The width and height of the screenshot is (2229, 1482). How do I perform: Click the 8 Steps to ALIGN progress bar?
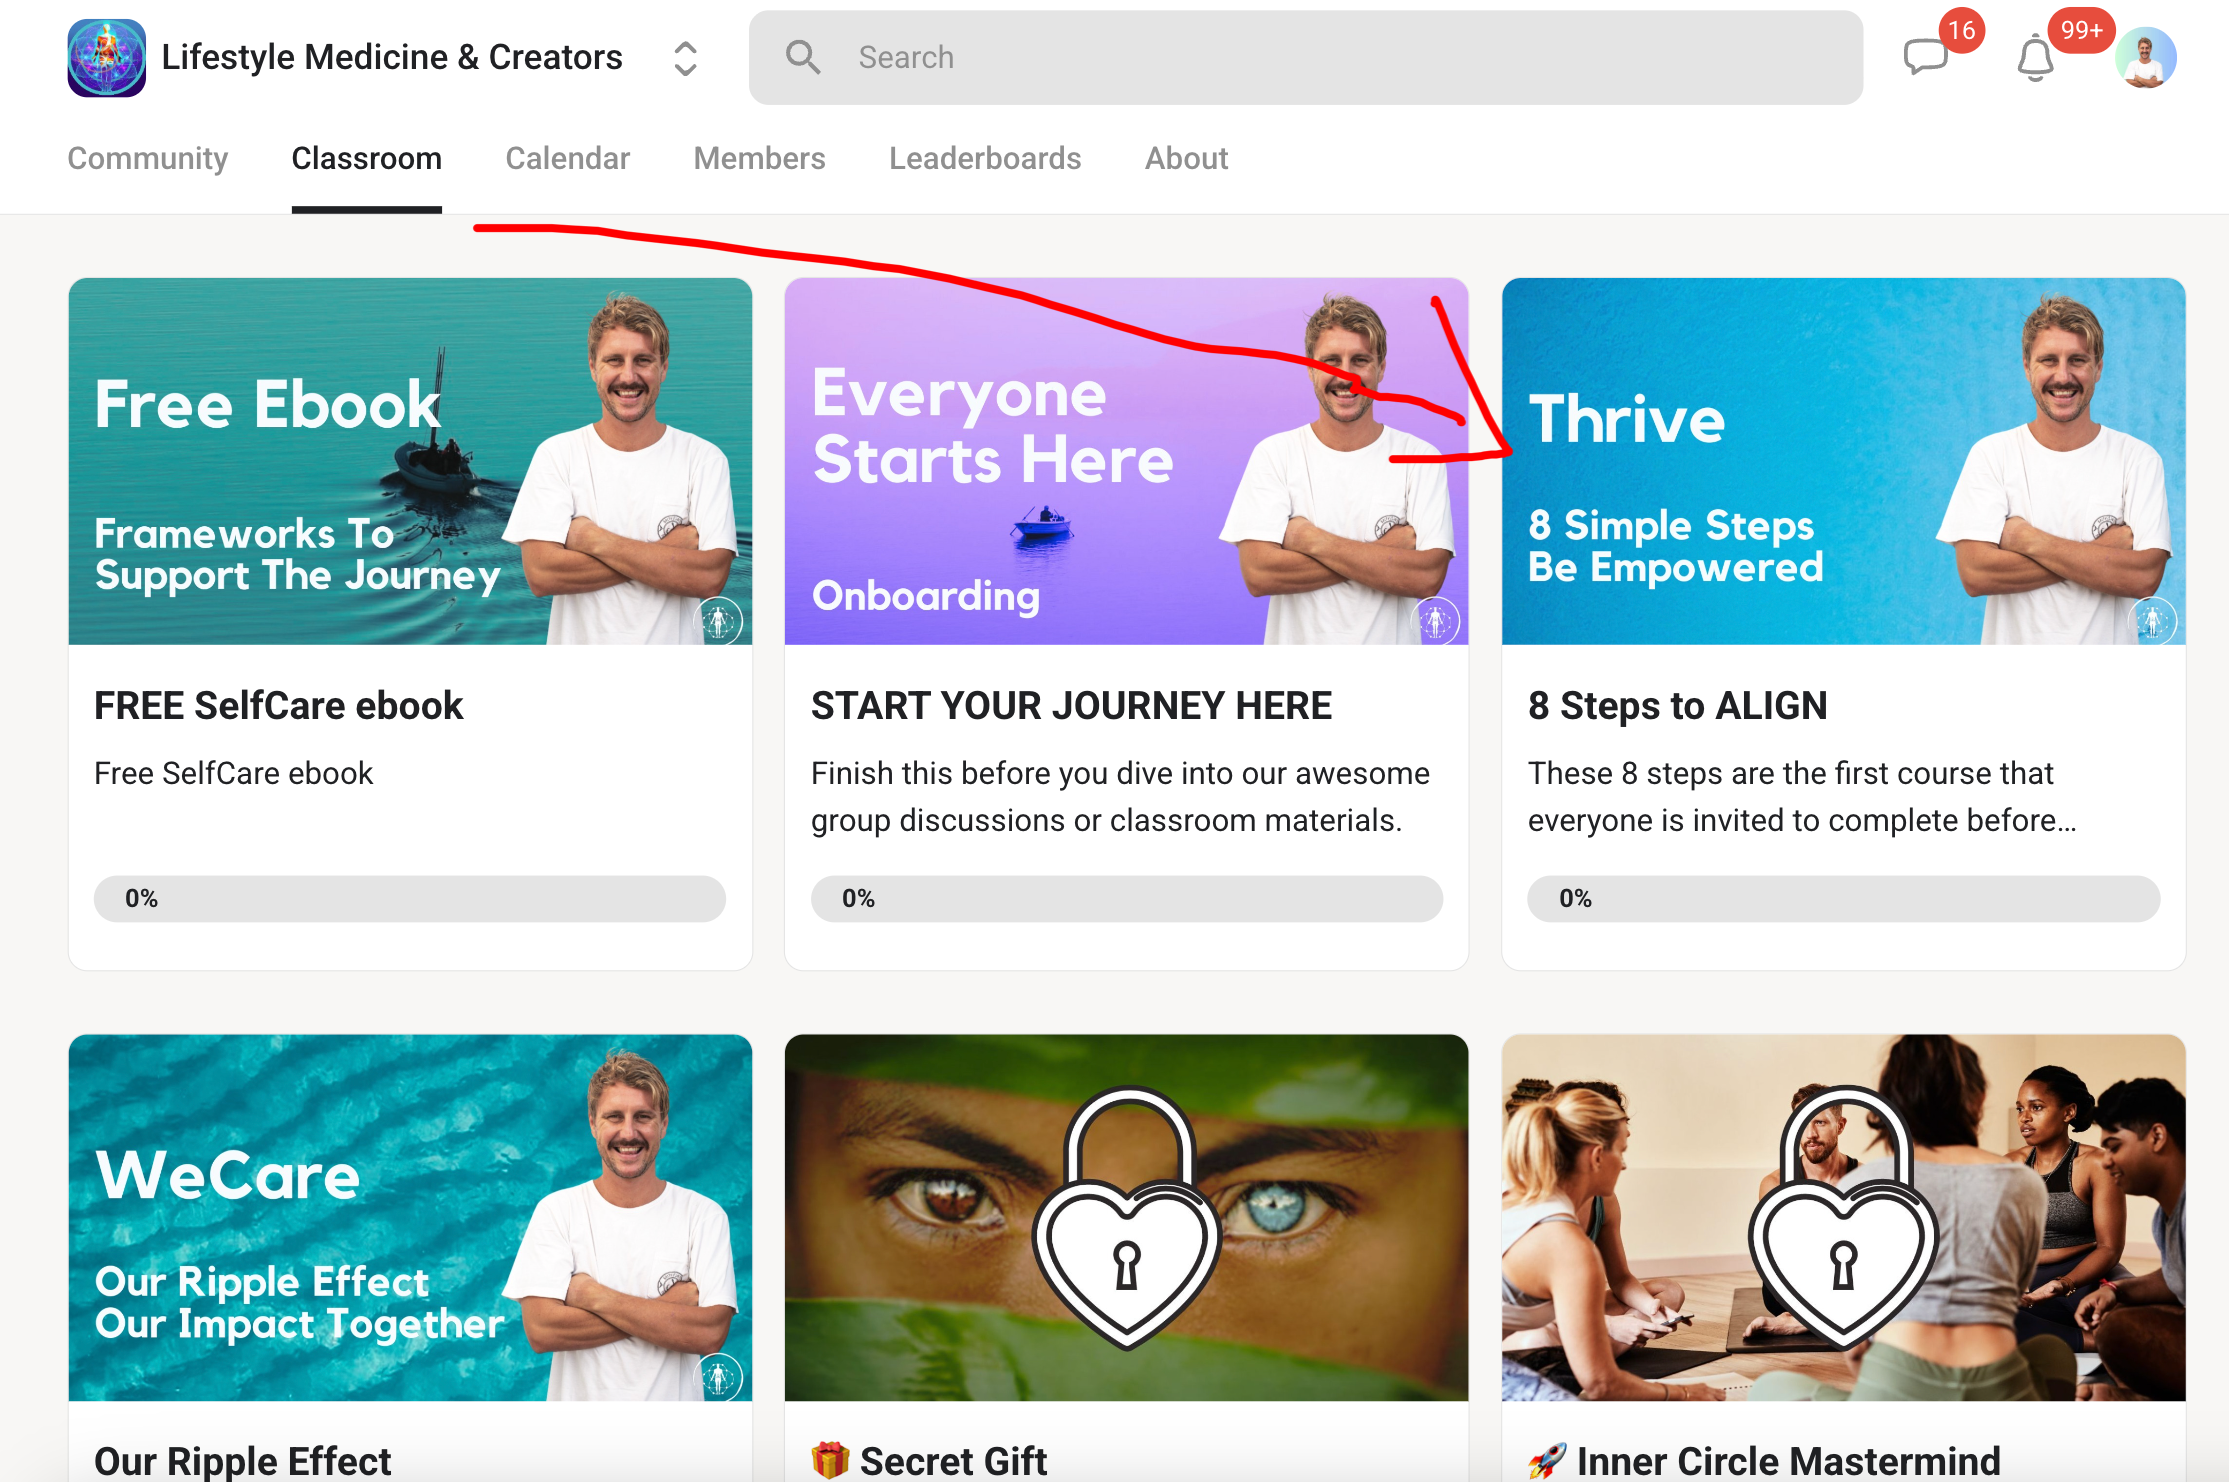[x=1842, y=898]
